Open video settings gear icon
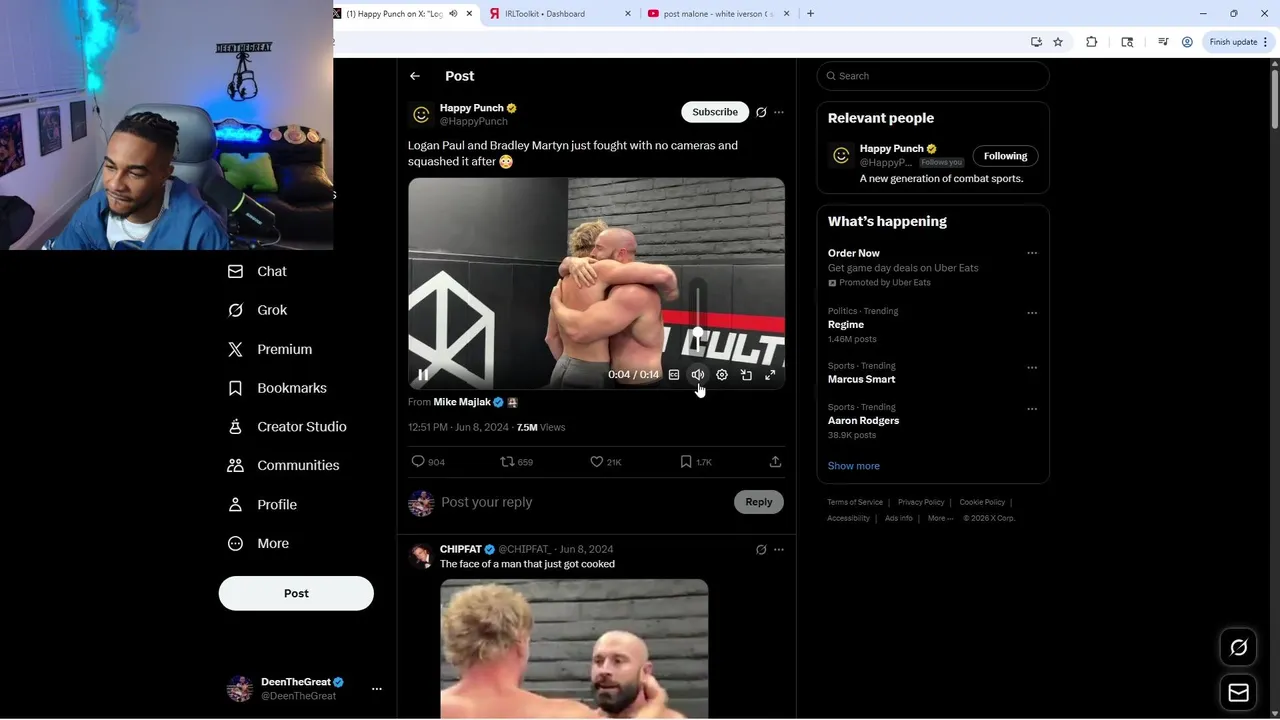 tap(722, 375)
